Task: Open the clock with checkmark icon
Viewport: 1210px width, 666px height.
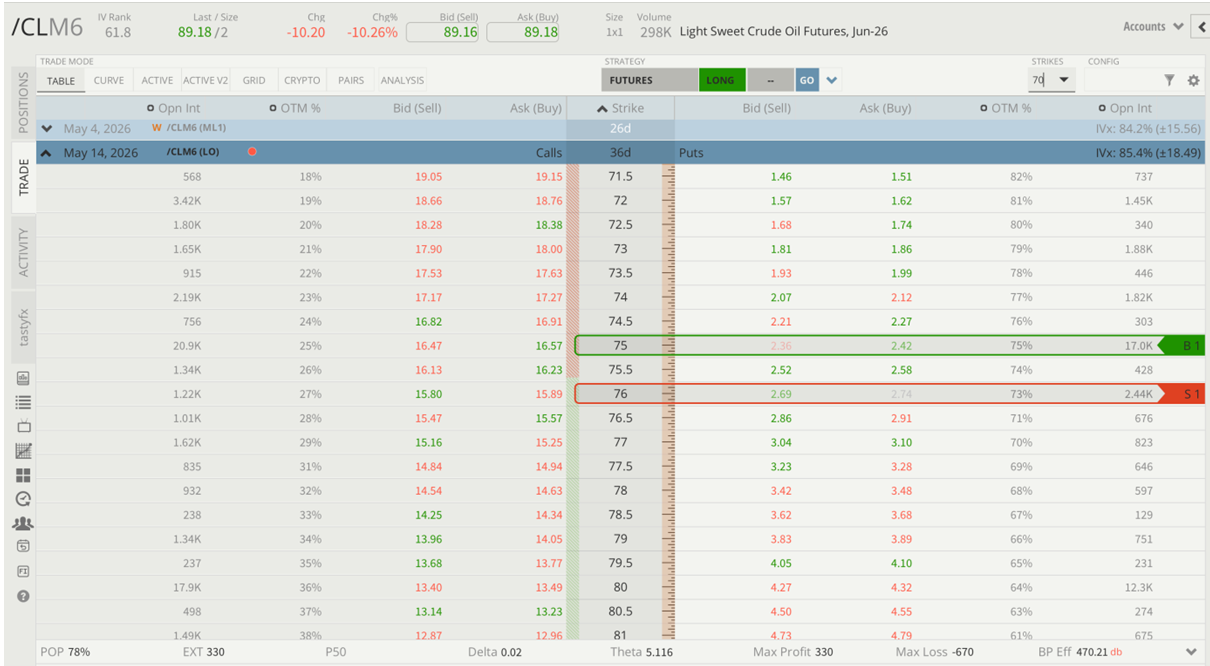Action: click(x=23, y=498)
